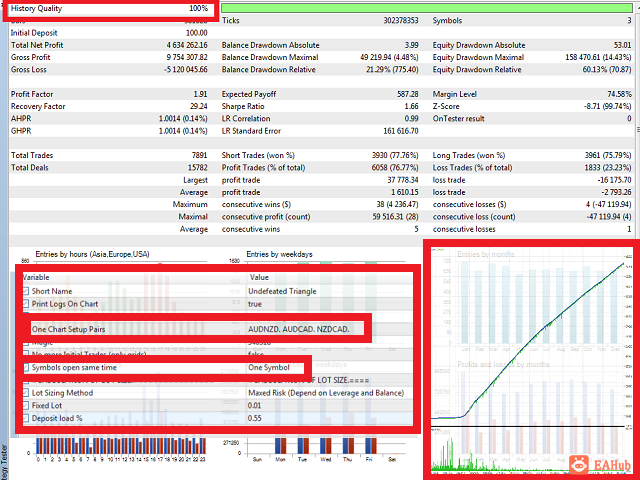Click the History Quality 100% value
The height and width of the screenshot is (480, 640).
coord(198,8)
